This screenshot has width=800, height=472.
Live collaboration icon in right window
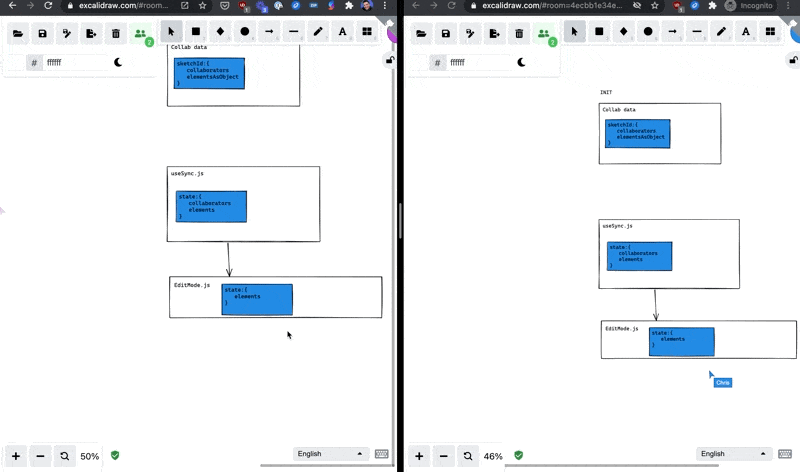click(543, 34)
